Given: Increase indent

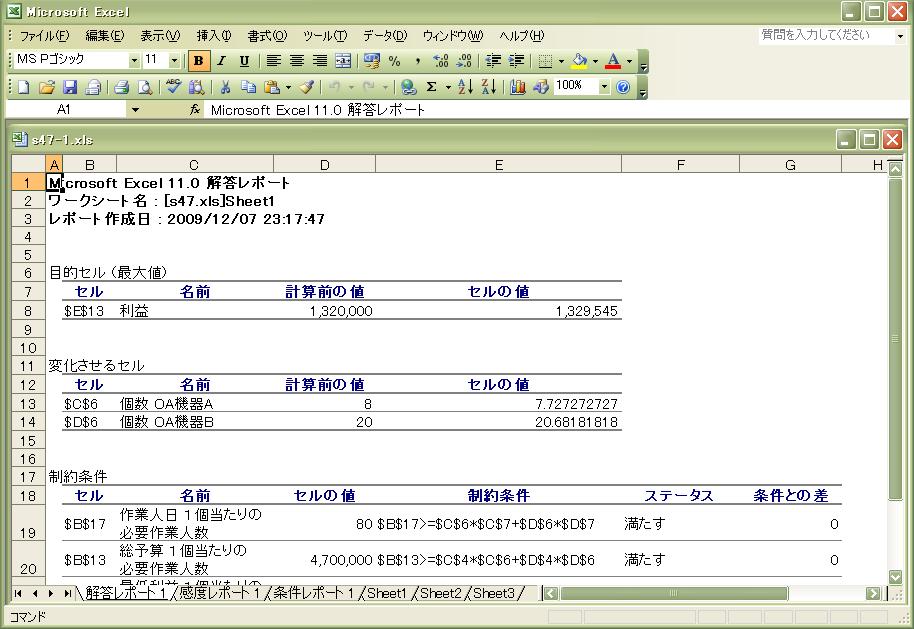Looking at the screenshot, I should (x=516, y=61).
